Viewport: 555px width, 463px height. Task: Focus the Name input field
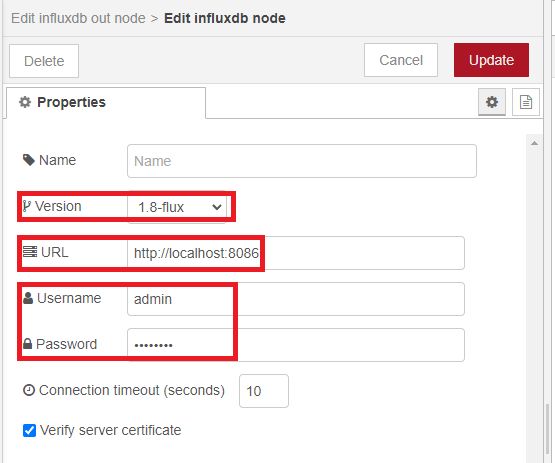(302, 161)
